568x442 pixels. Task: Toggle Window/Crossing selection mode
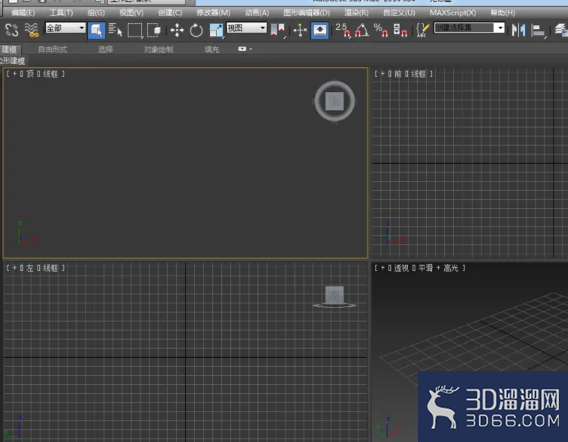154,30
